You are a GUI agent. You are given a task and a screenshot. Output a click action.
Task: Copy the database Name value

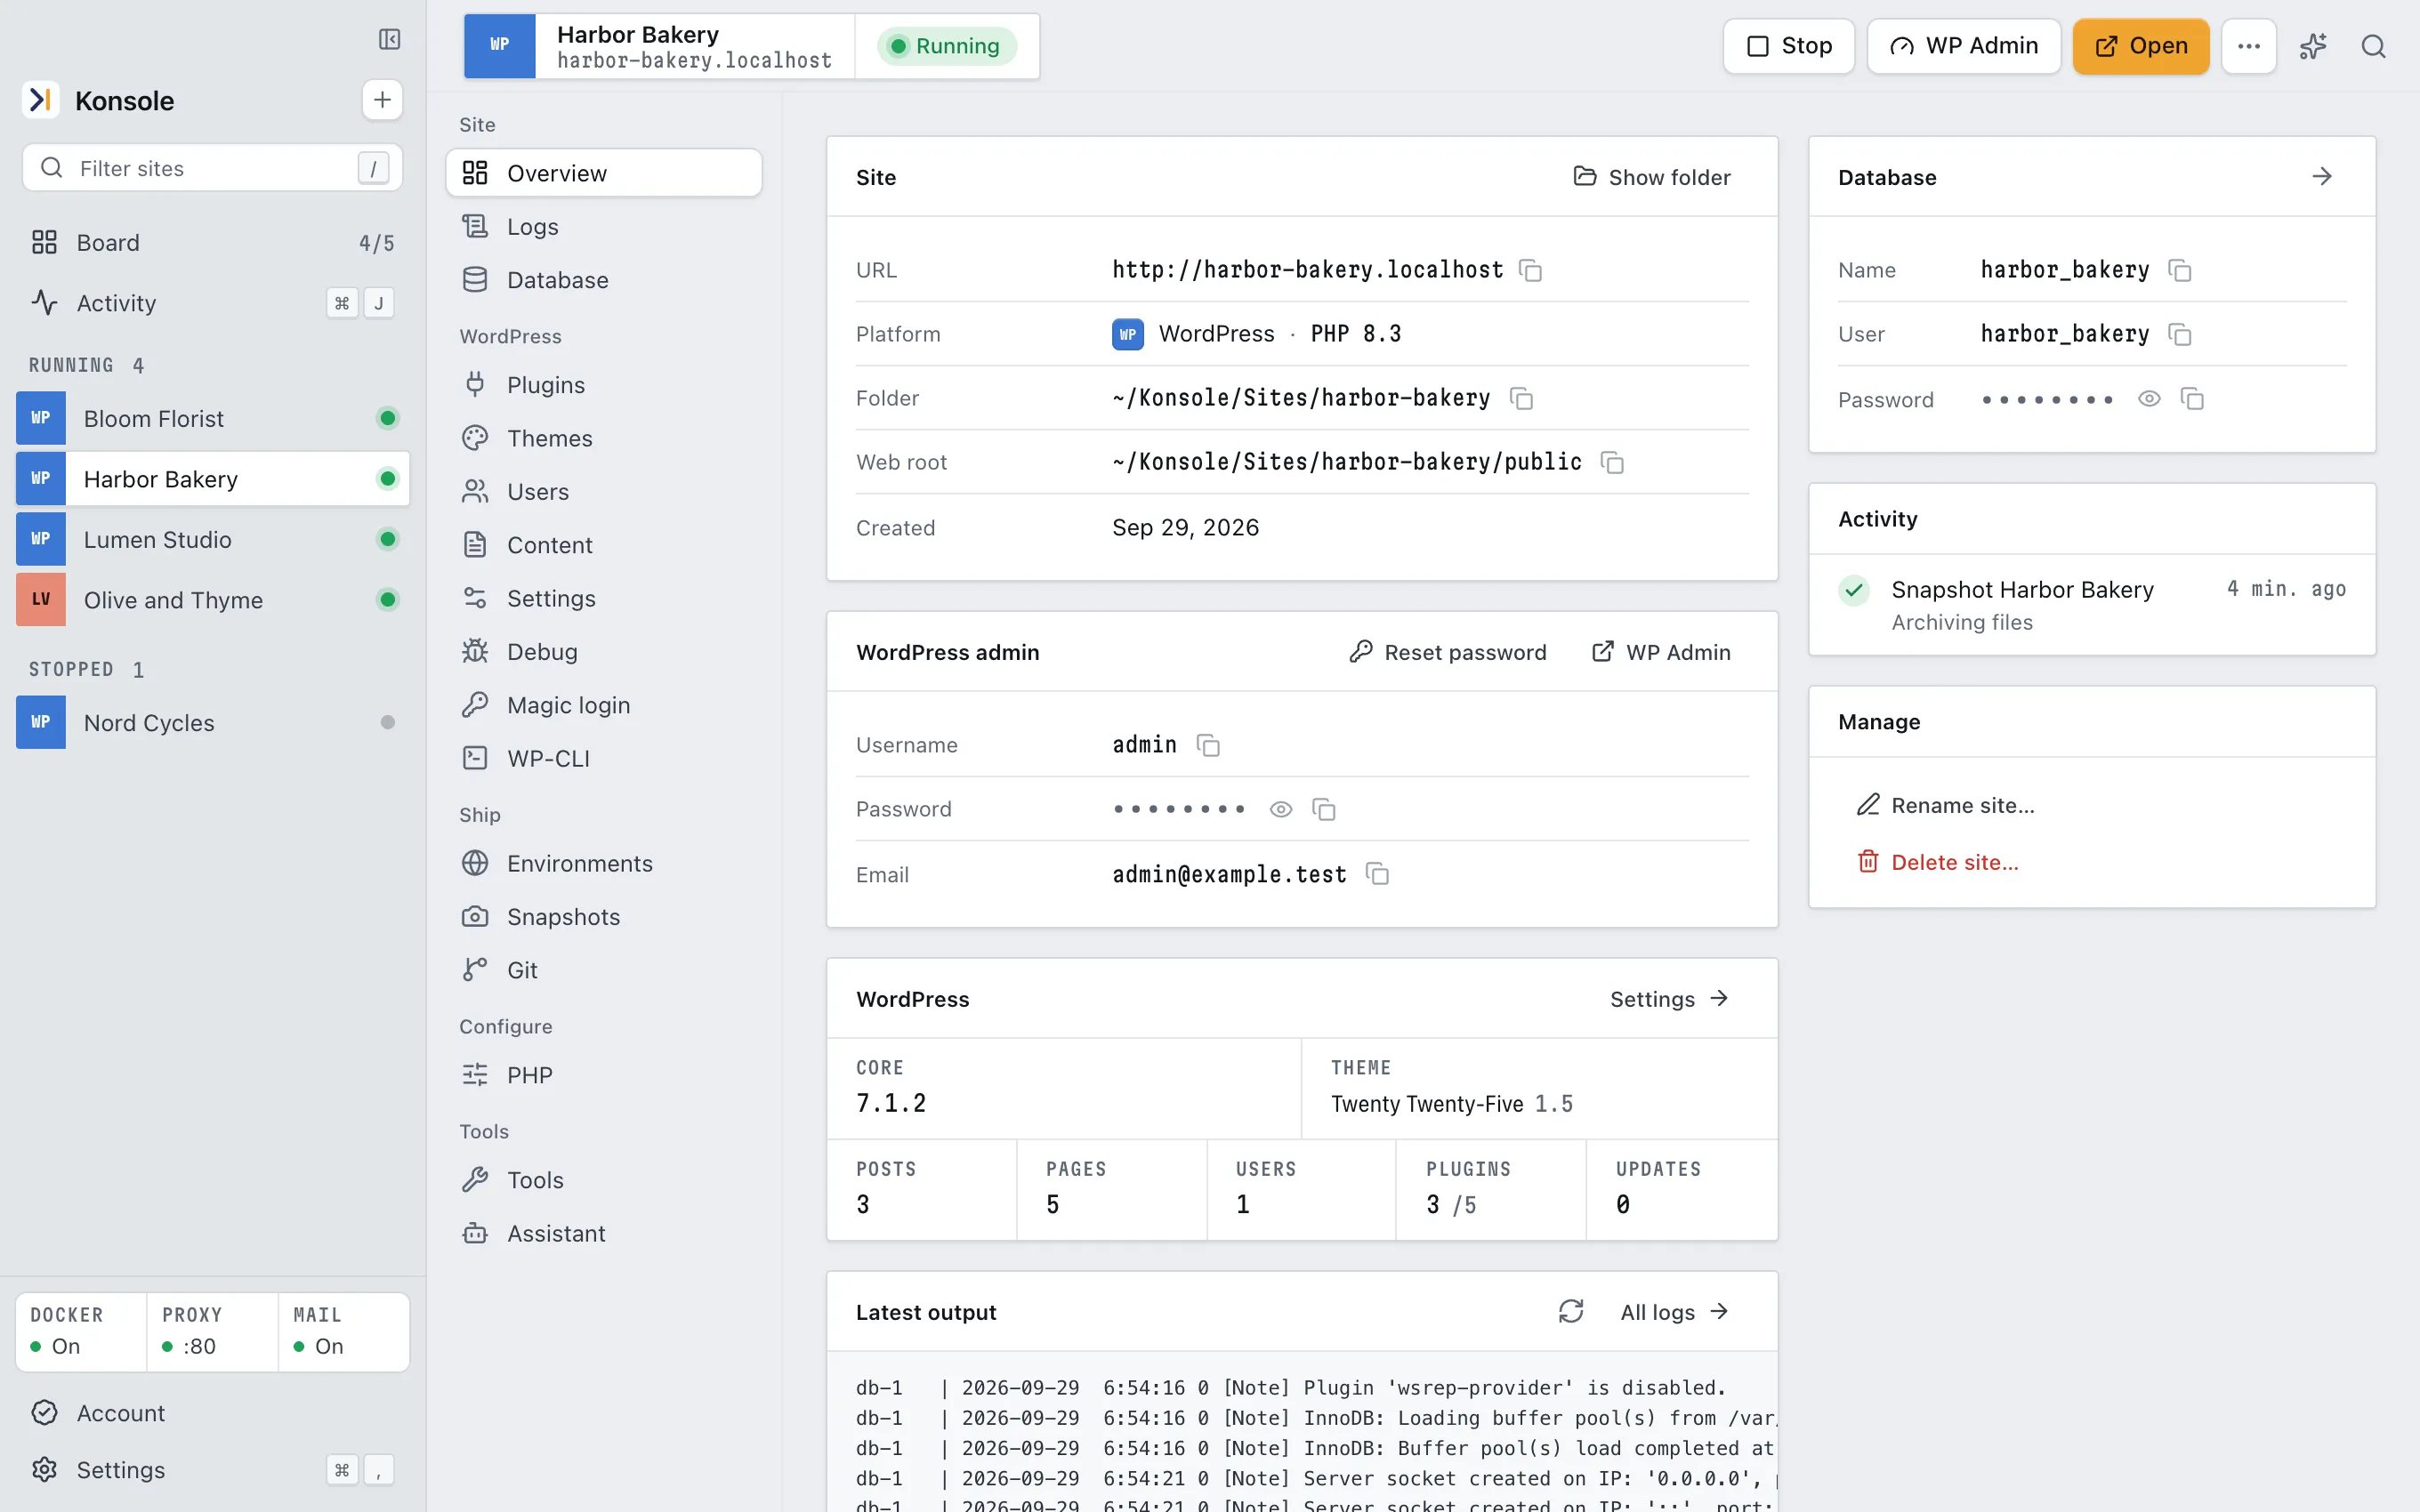coord(2180,270)
